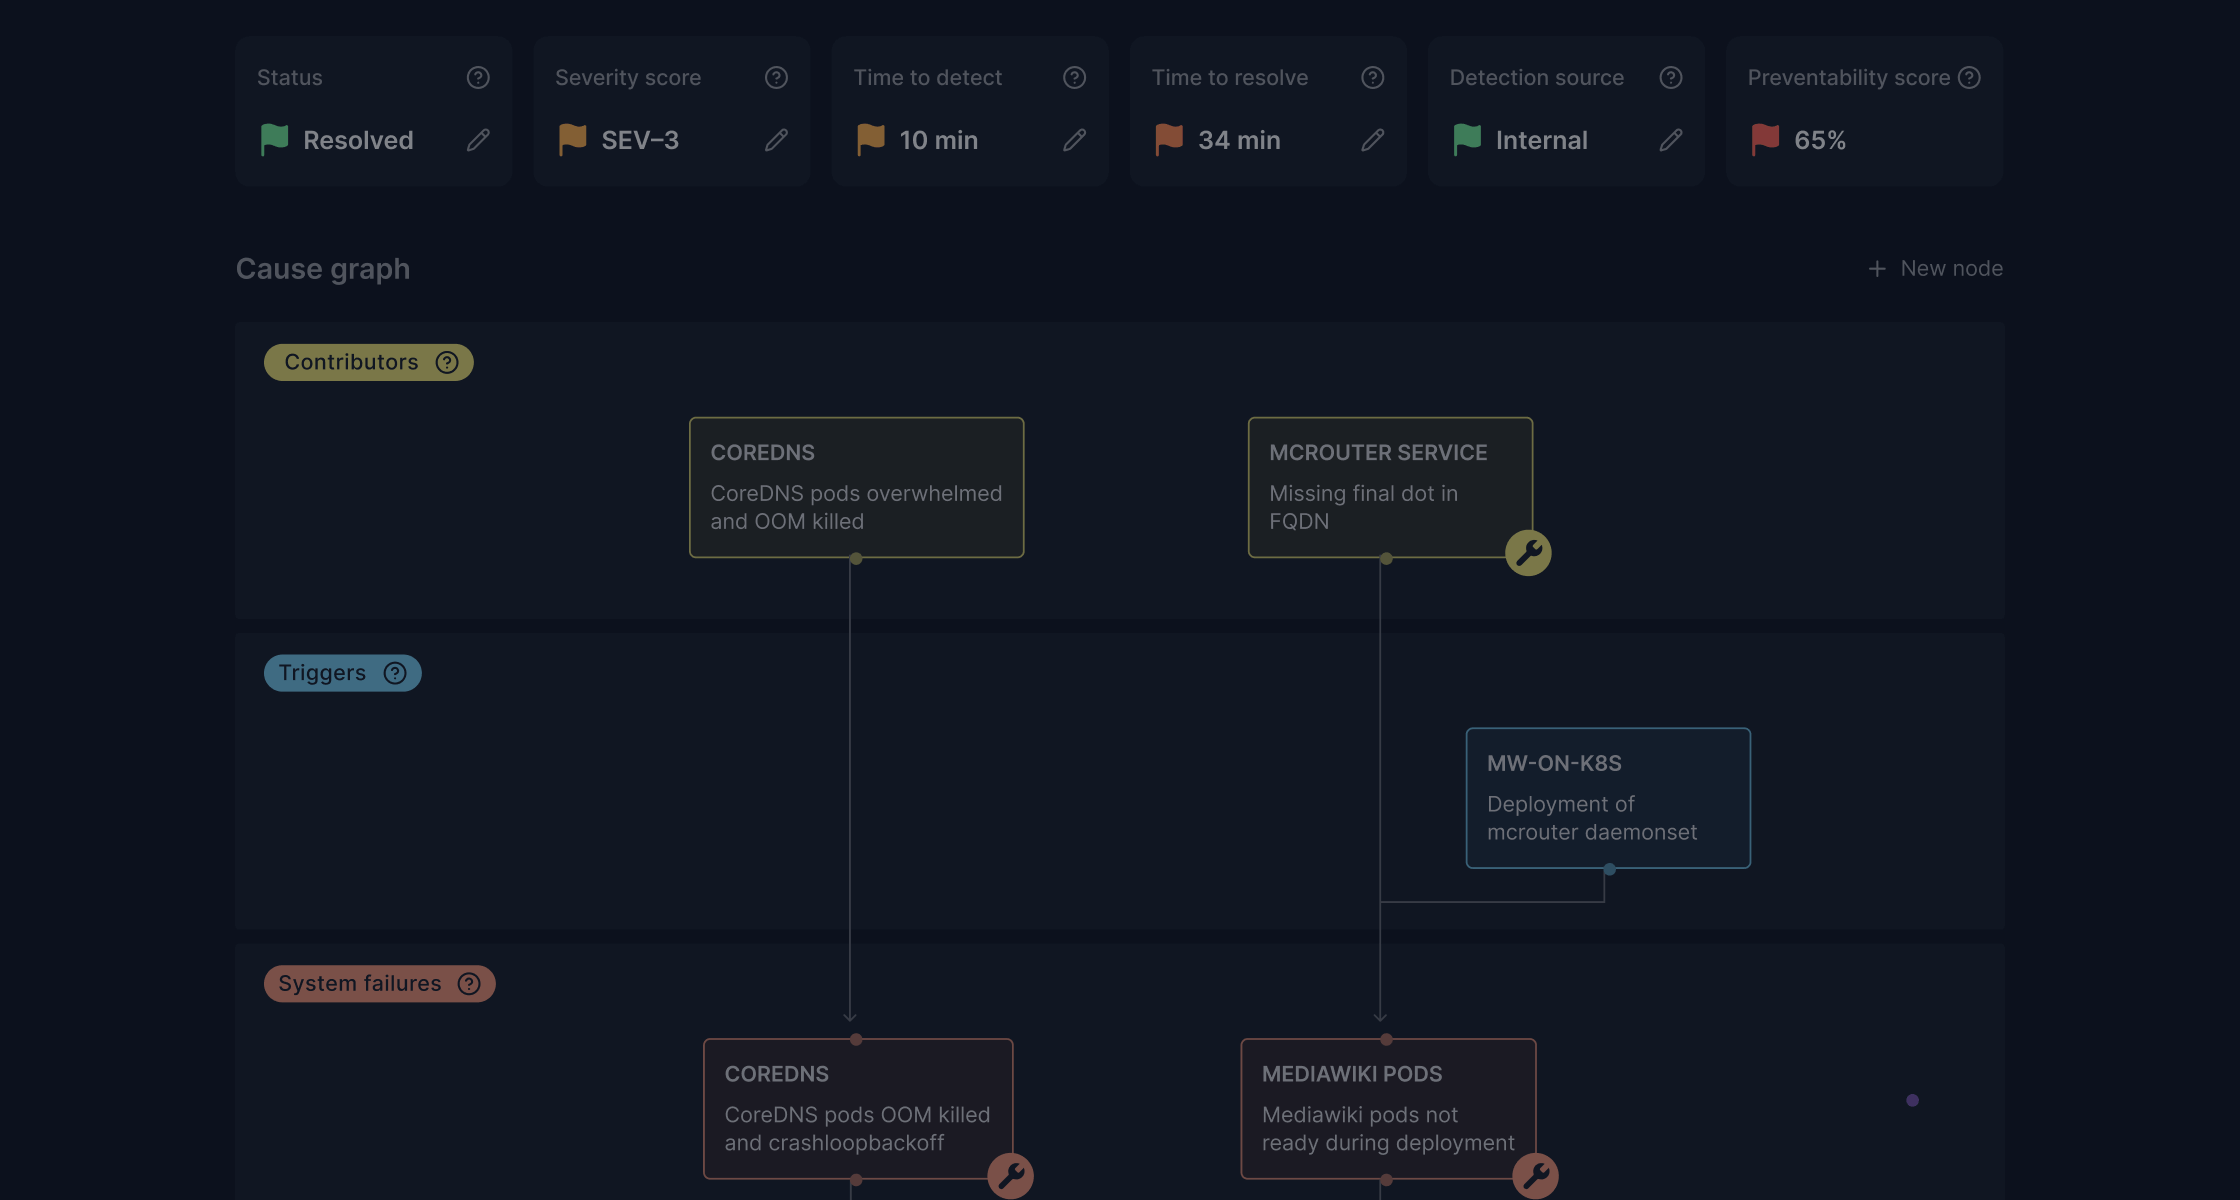2240x1200 pixels.
Task: Edit the Detection source value
Action: [1671, 140]
